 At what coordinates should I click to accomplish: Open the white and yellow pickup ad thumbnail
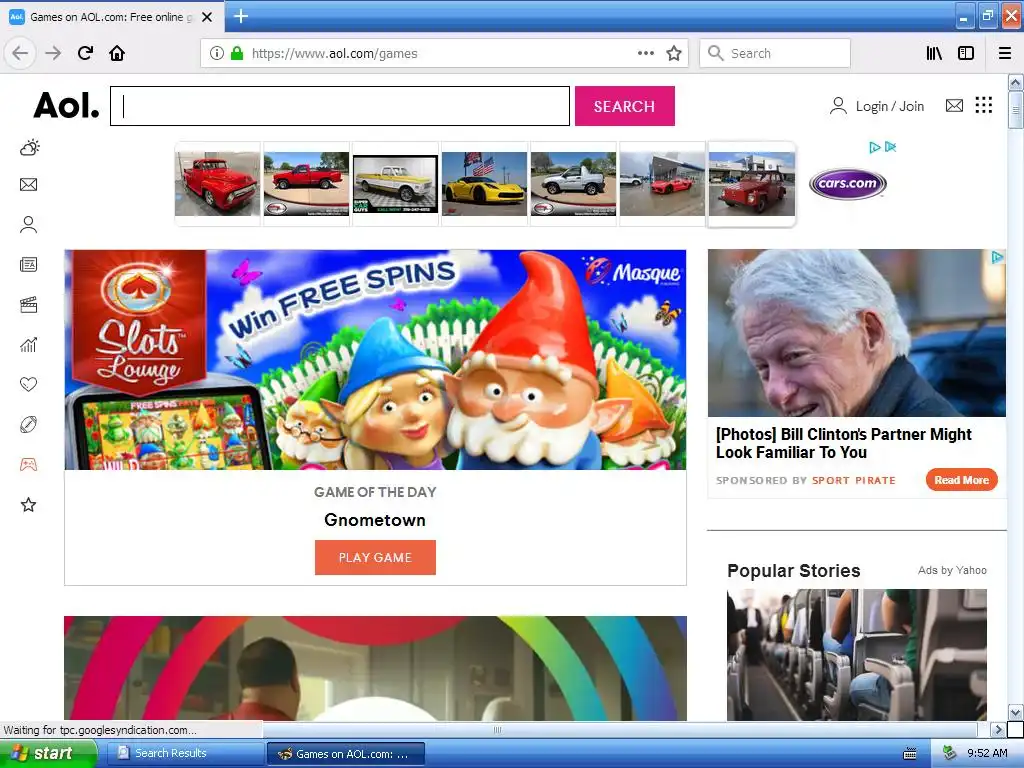[395, 184]
